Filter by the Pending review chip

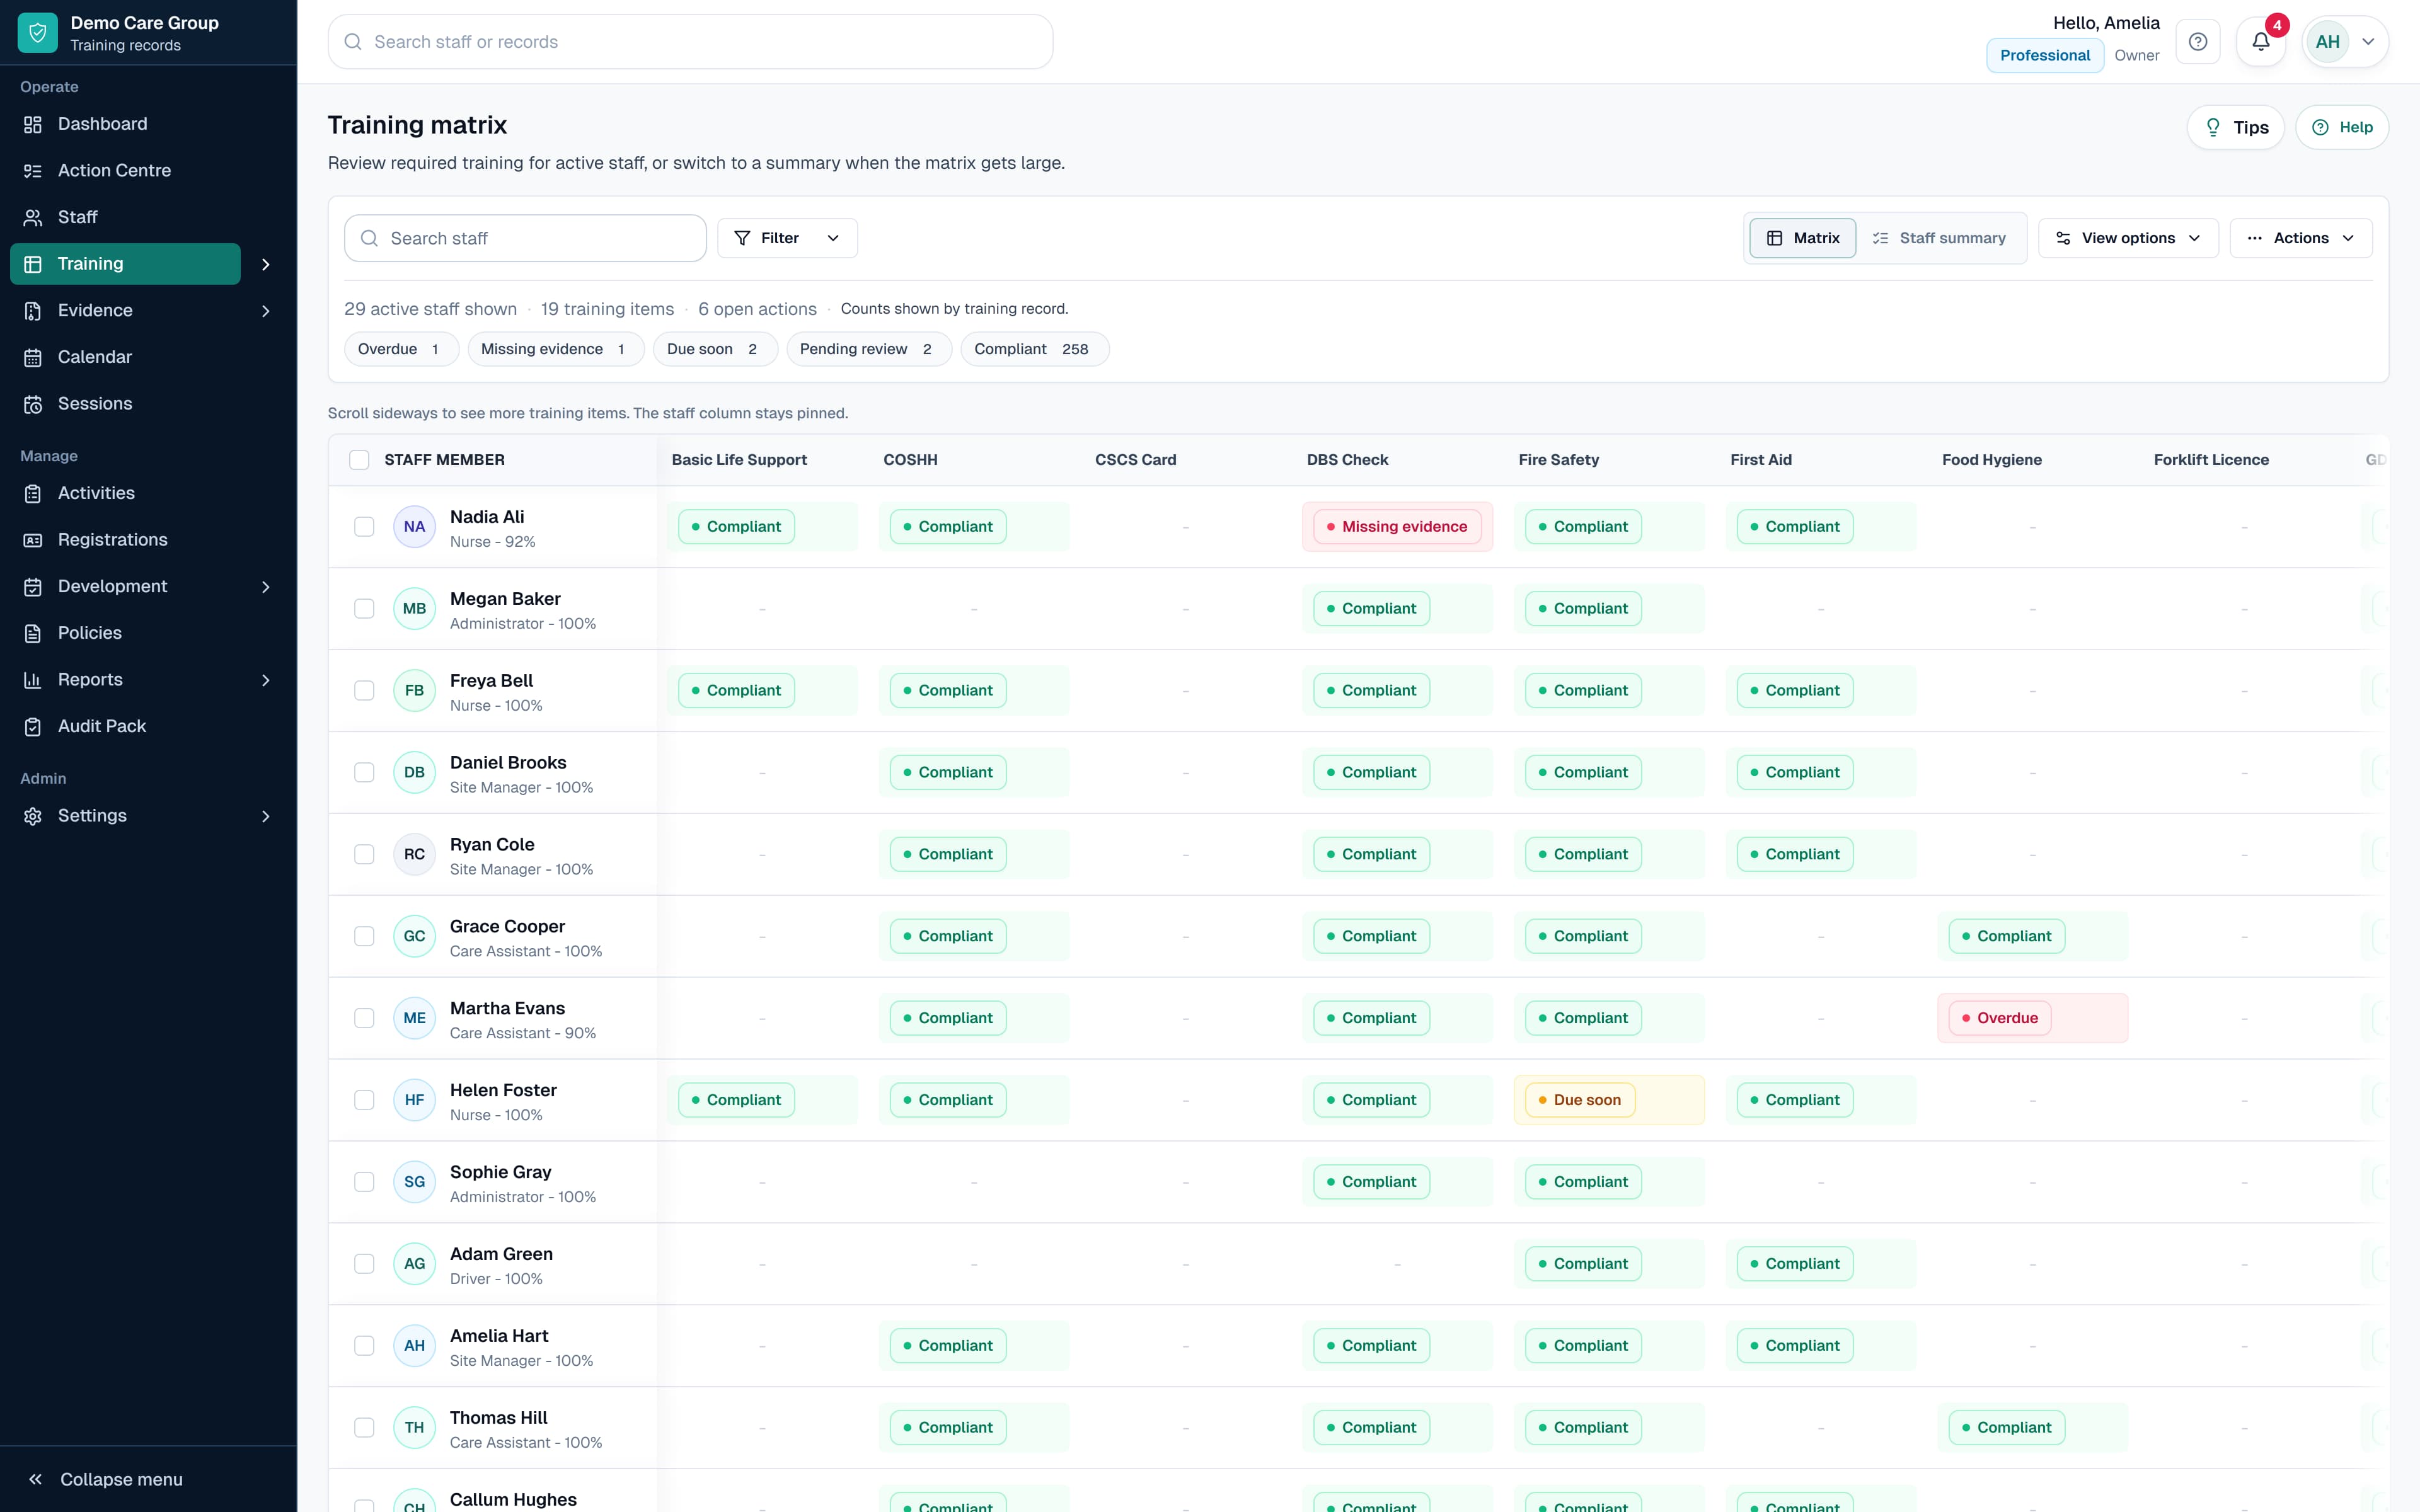868,349
